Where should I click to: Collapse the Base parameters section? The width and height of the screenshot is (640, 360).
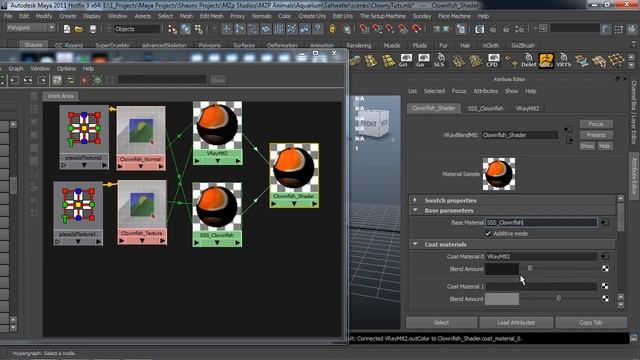click(x=415, y=210)
